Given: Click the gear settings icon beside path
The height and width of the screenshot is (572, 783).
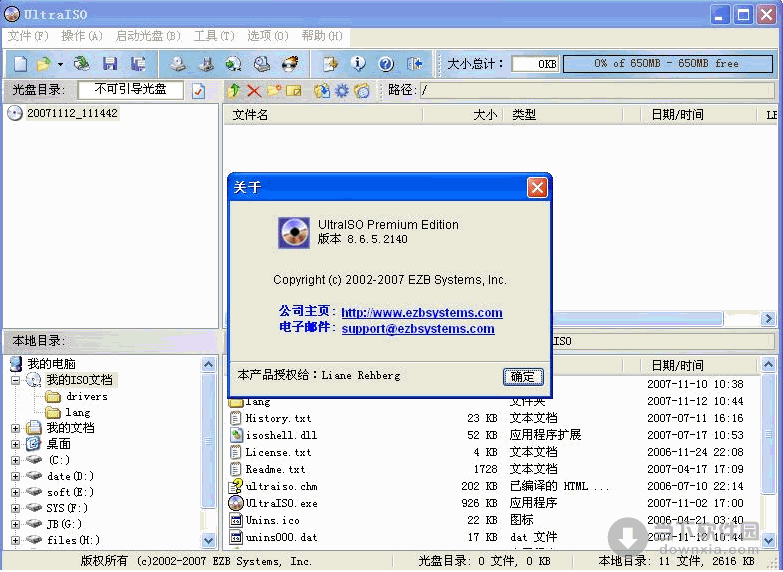Looking at the screenshot, I should 341,91.
